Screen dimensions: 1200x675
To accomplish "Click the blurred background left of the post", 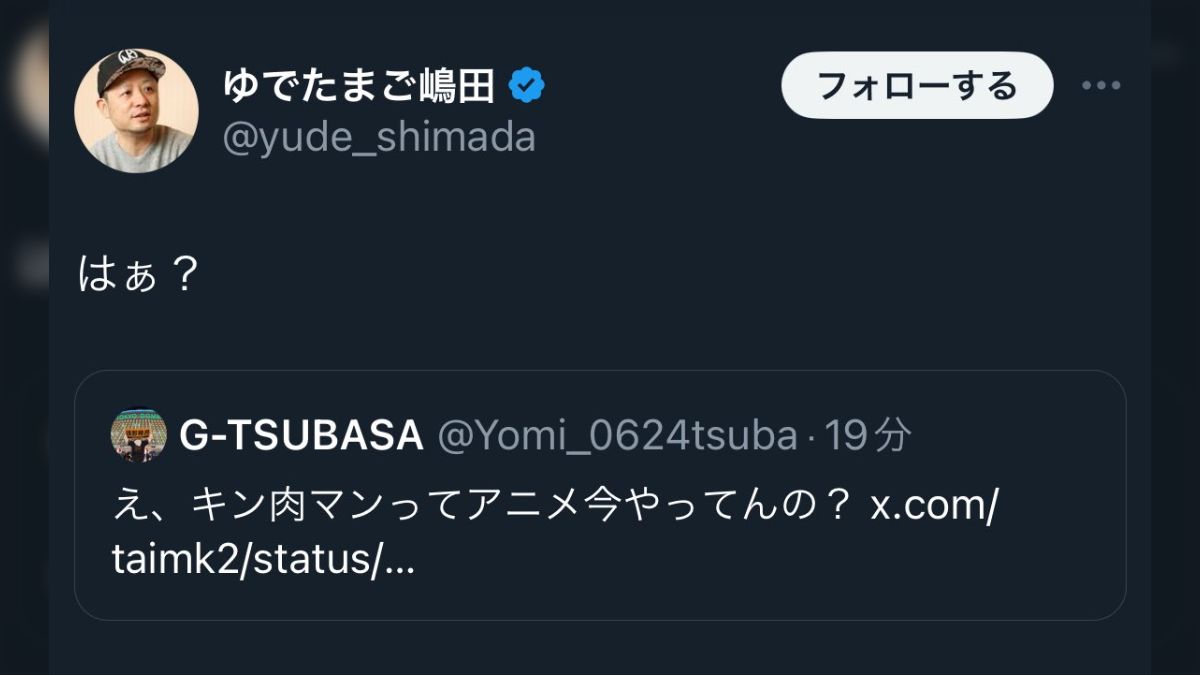I will [24, 400].
